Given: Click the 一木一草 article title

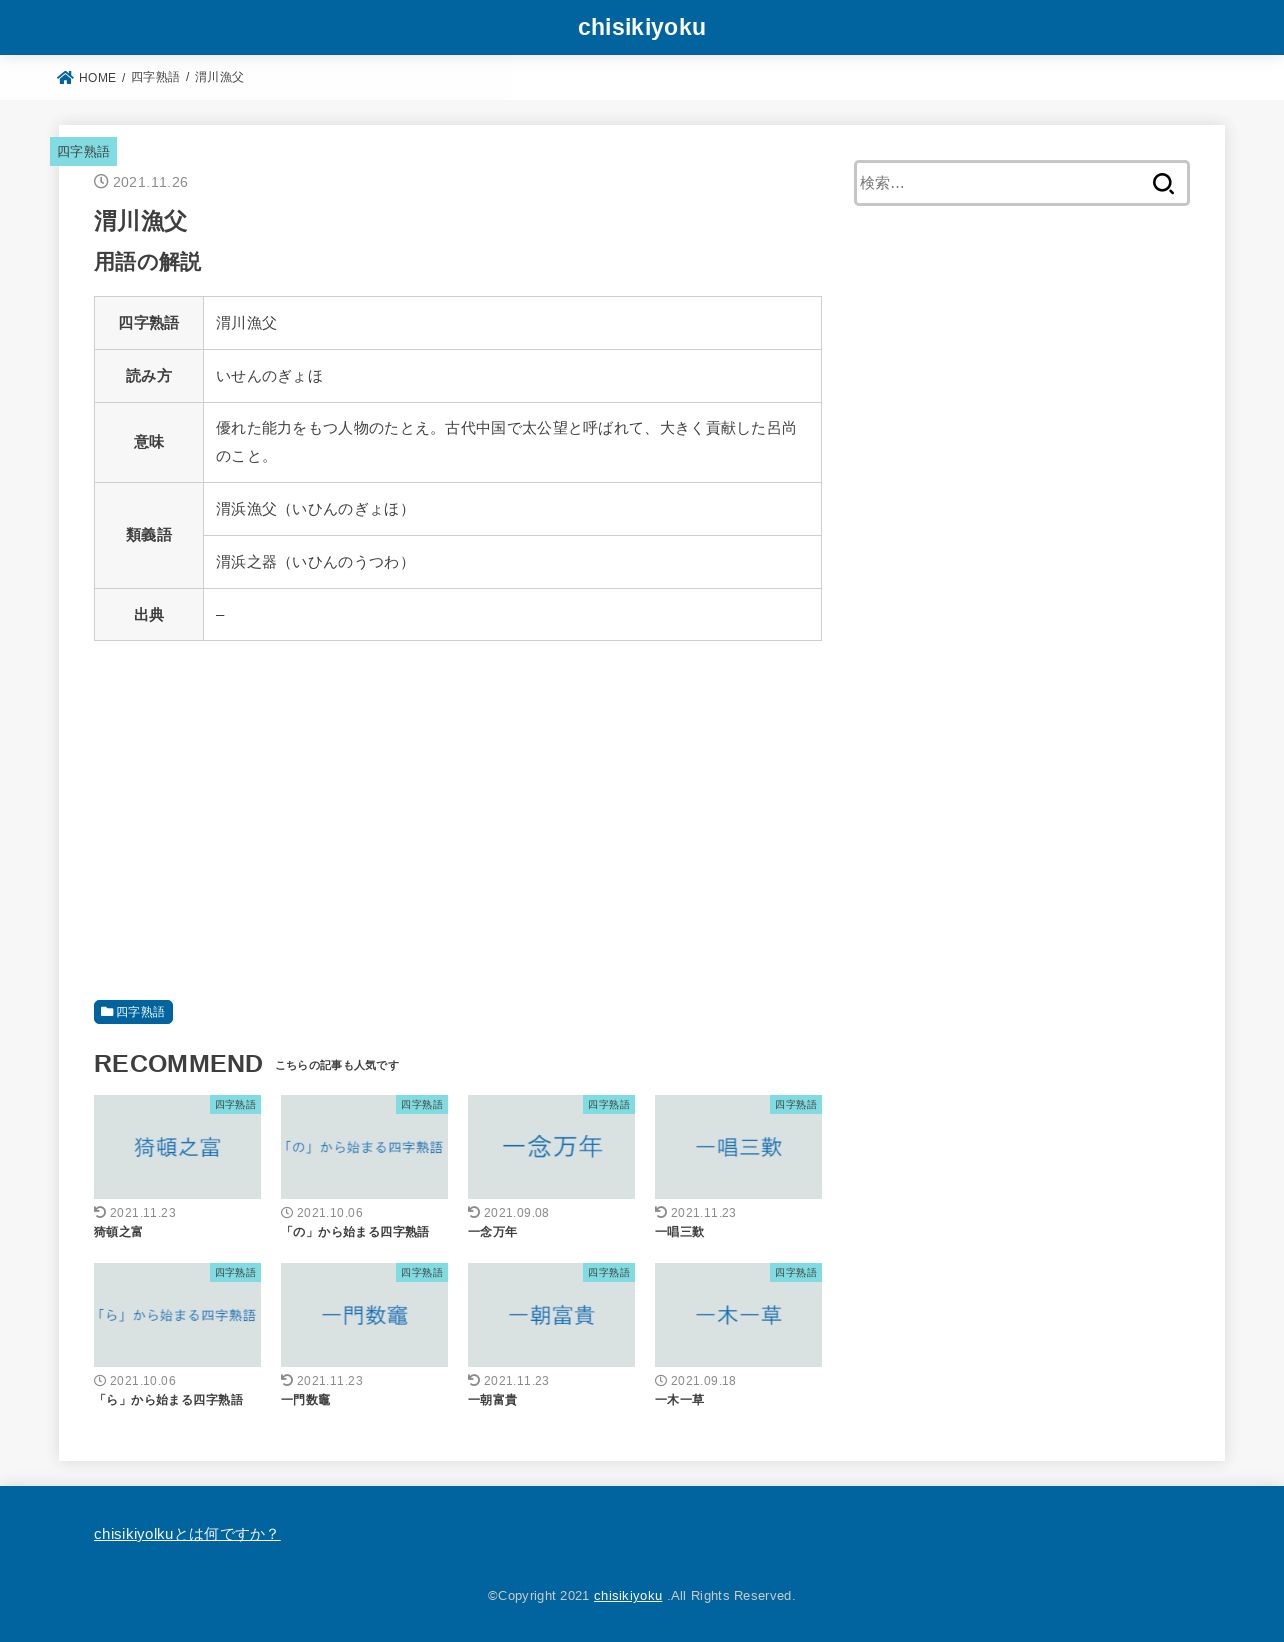Looking at the screenshot, I should coord(679,1400).
